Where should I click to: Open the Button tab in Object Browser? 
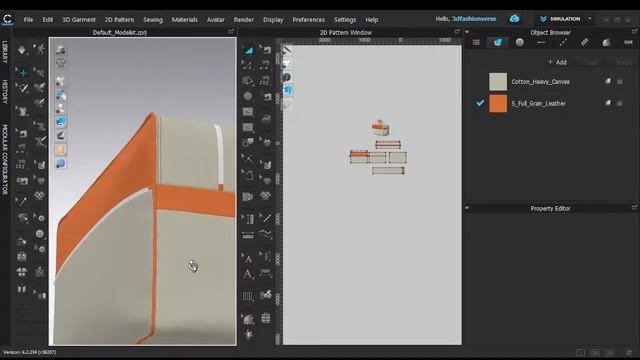(x=519, y=42)
